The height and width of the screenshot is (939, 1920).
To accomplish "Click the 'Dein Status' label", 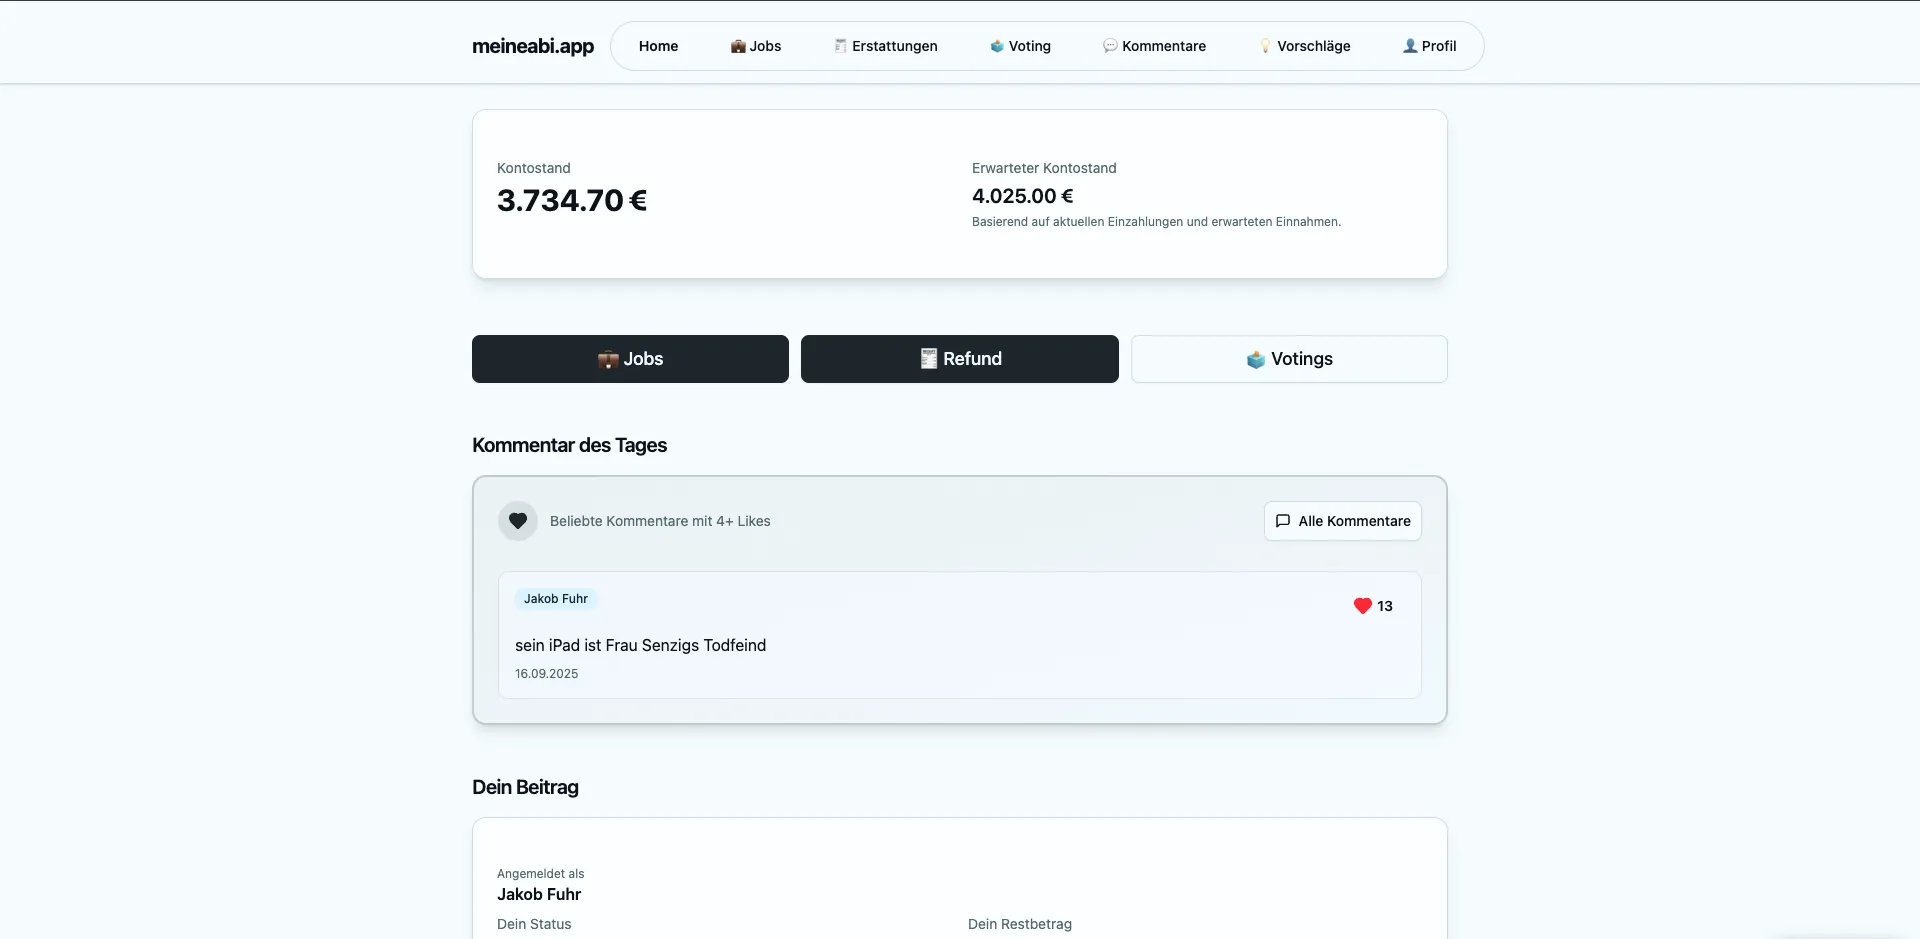I will tap(534, 924).
